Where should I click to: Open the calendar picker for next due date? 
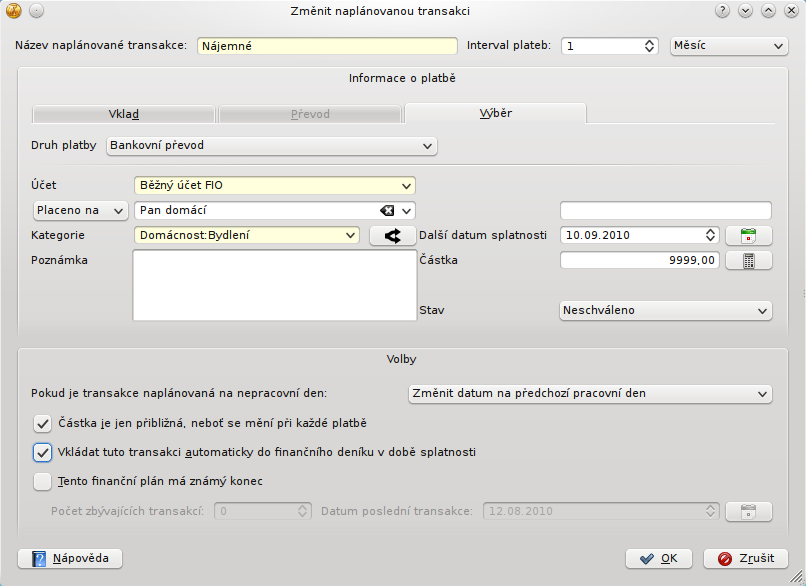pos(748,235)
